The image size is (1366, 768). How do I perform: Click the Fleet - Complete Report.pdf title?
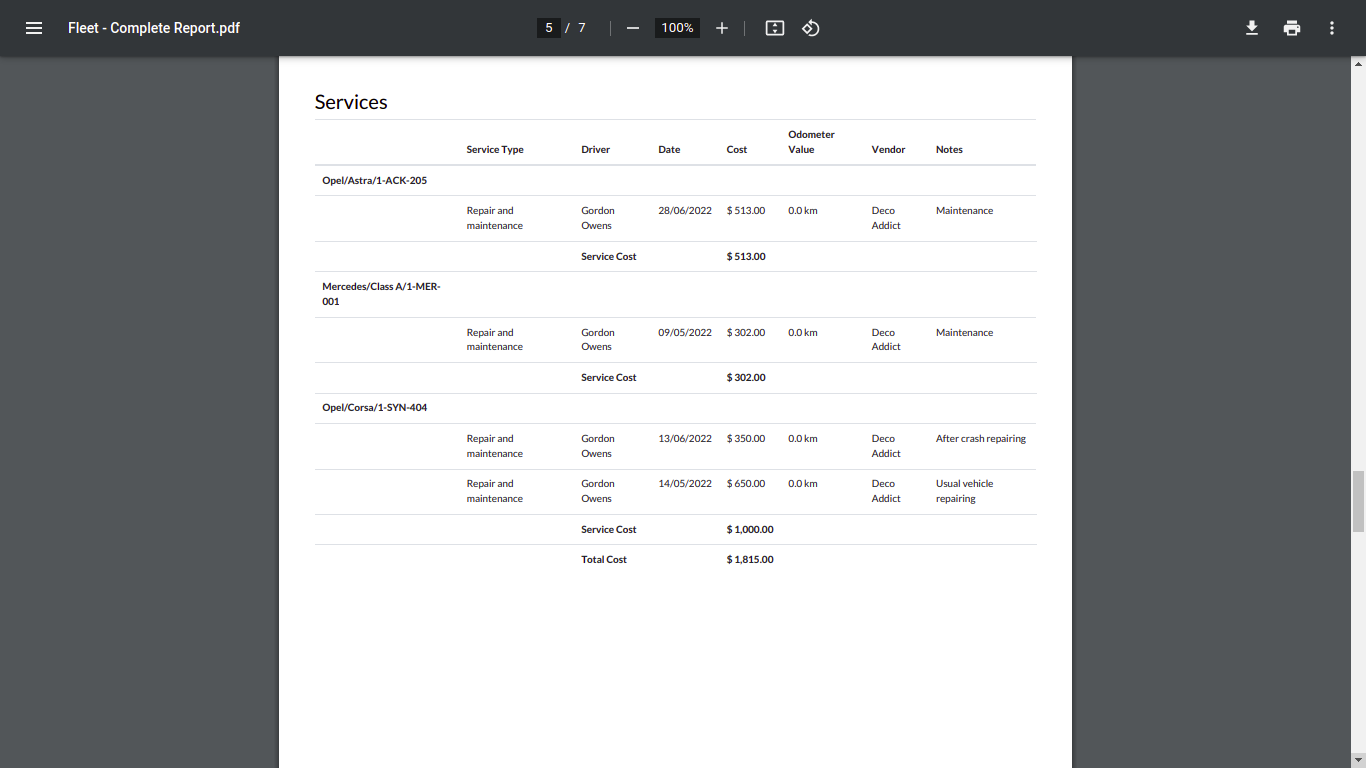[154, 28]
